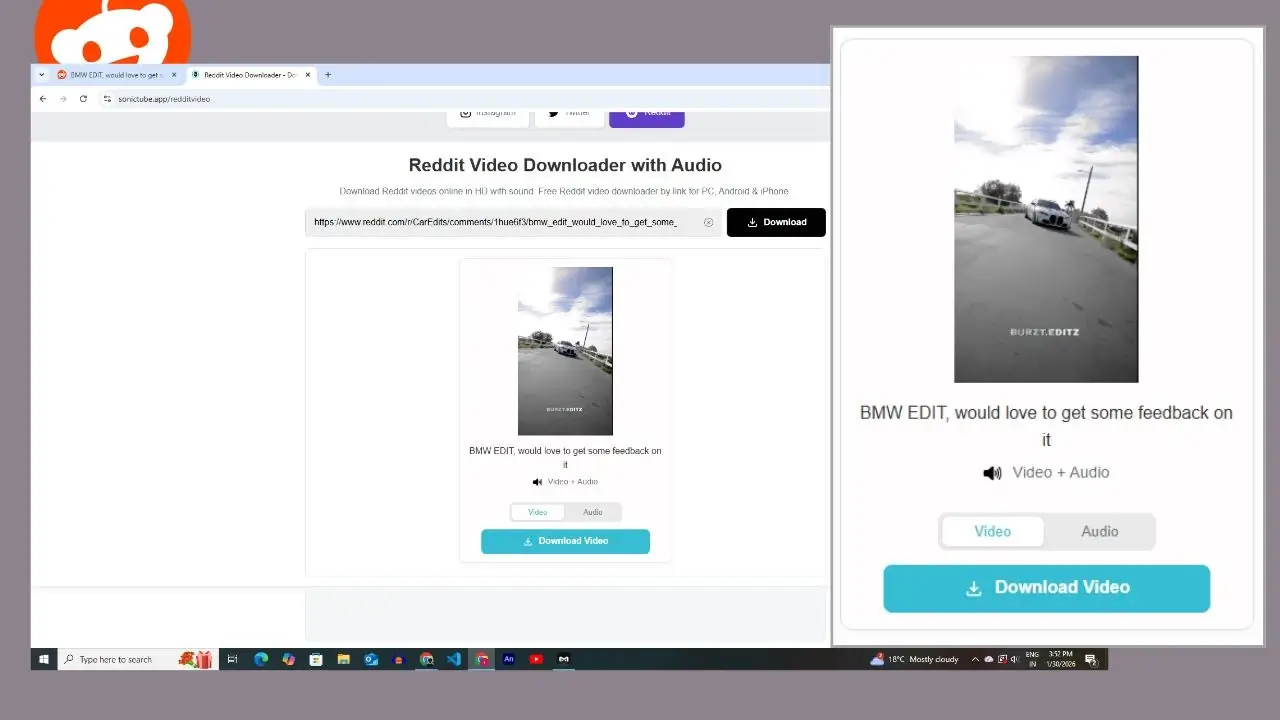Open the YouTube app from the taskbar
The height and width of the screenshot is (720, 1280).
click(537, 659)
